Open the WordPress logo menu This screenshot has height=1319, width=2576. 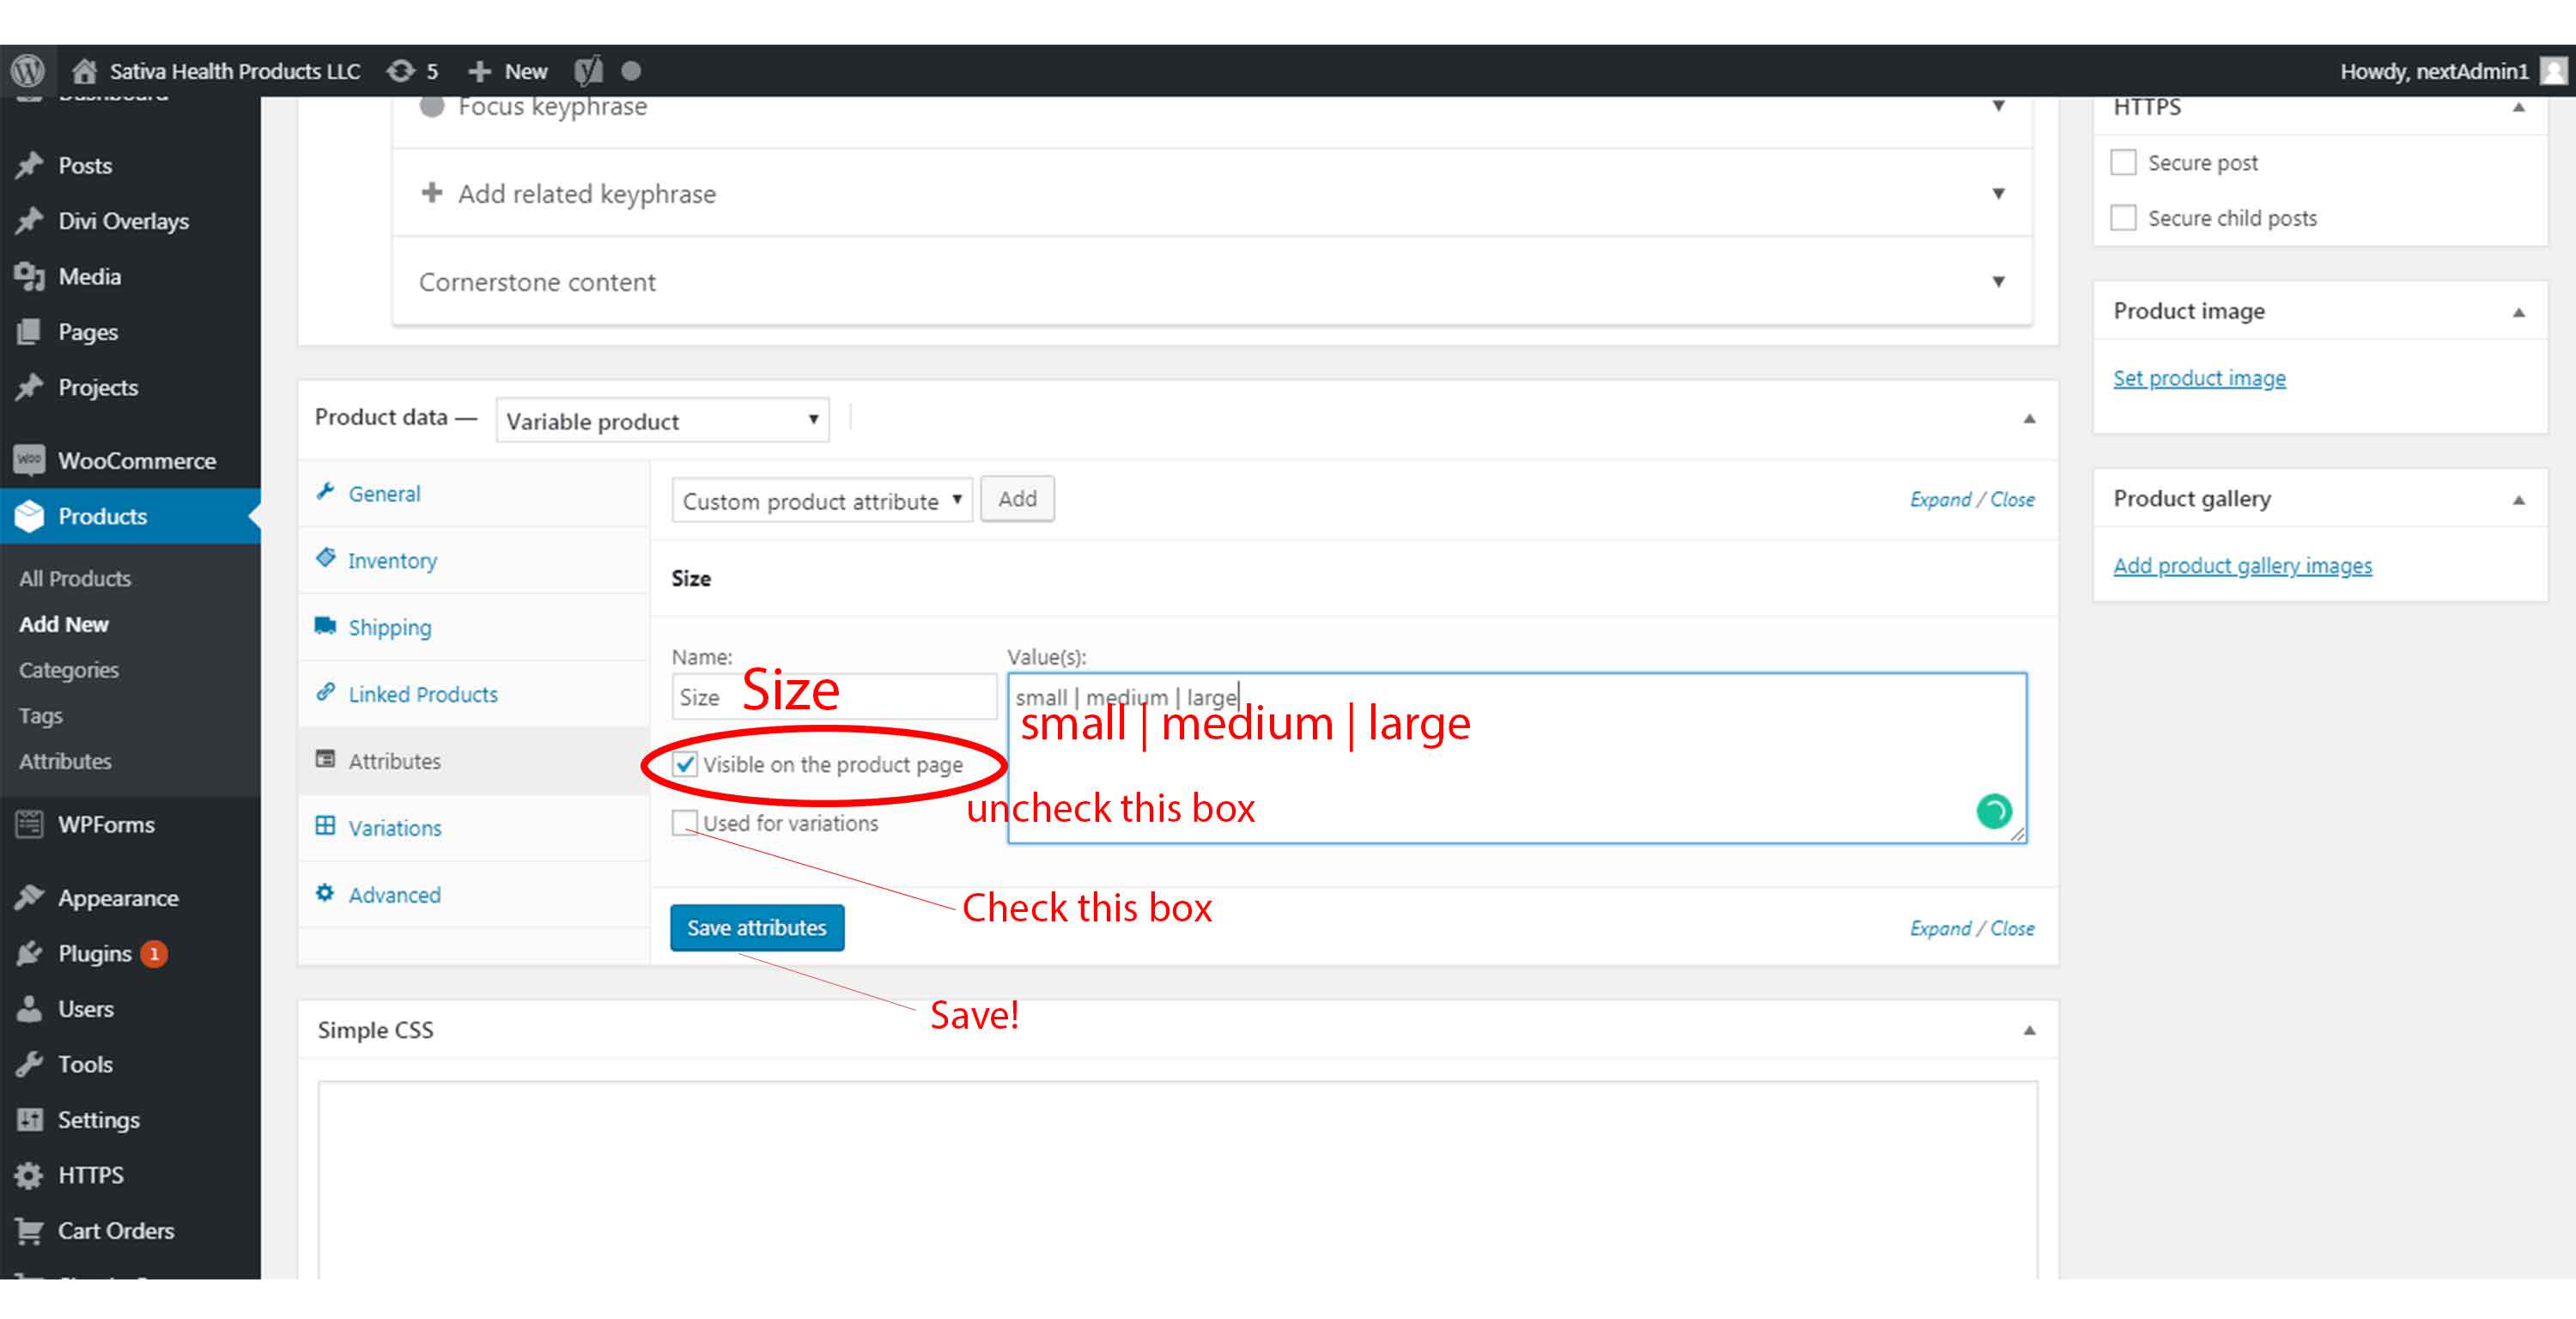pyautogui.click(x=27, y=71)
